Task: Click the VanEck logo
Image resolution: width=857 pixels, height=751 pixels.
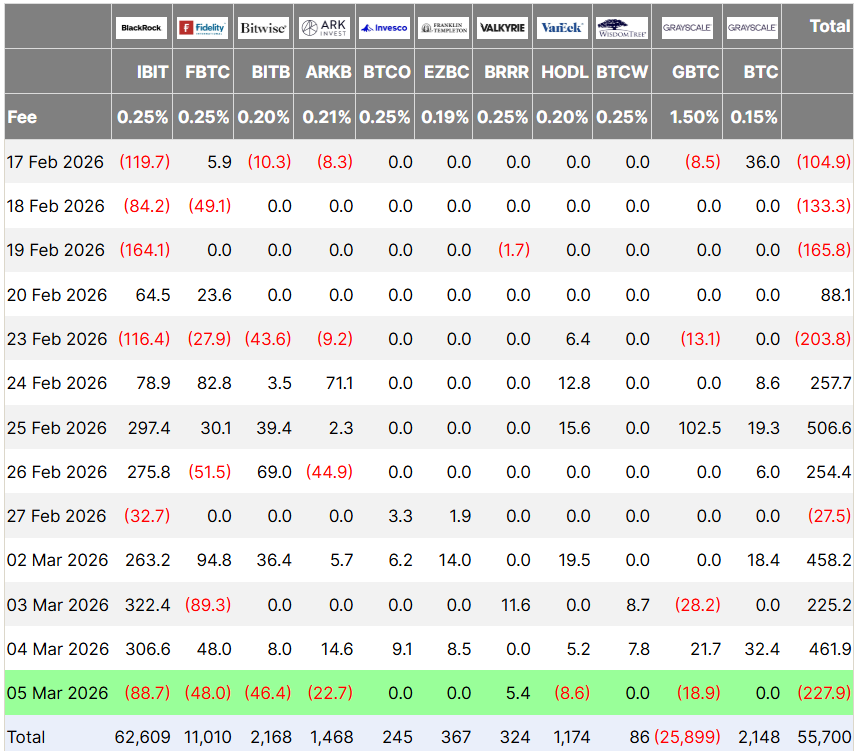Action: [x=562, y=28]
